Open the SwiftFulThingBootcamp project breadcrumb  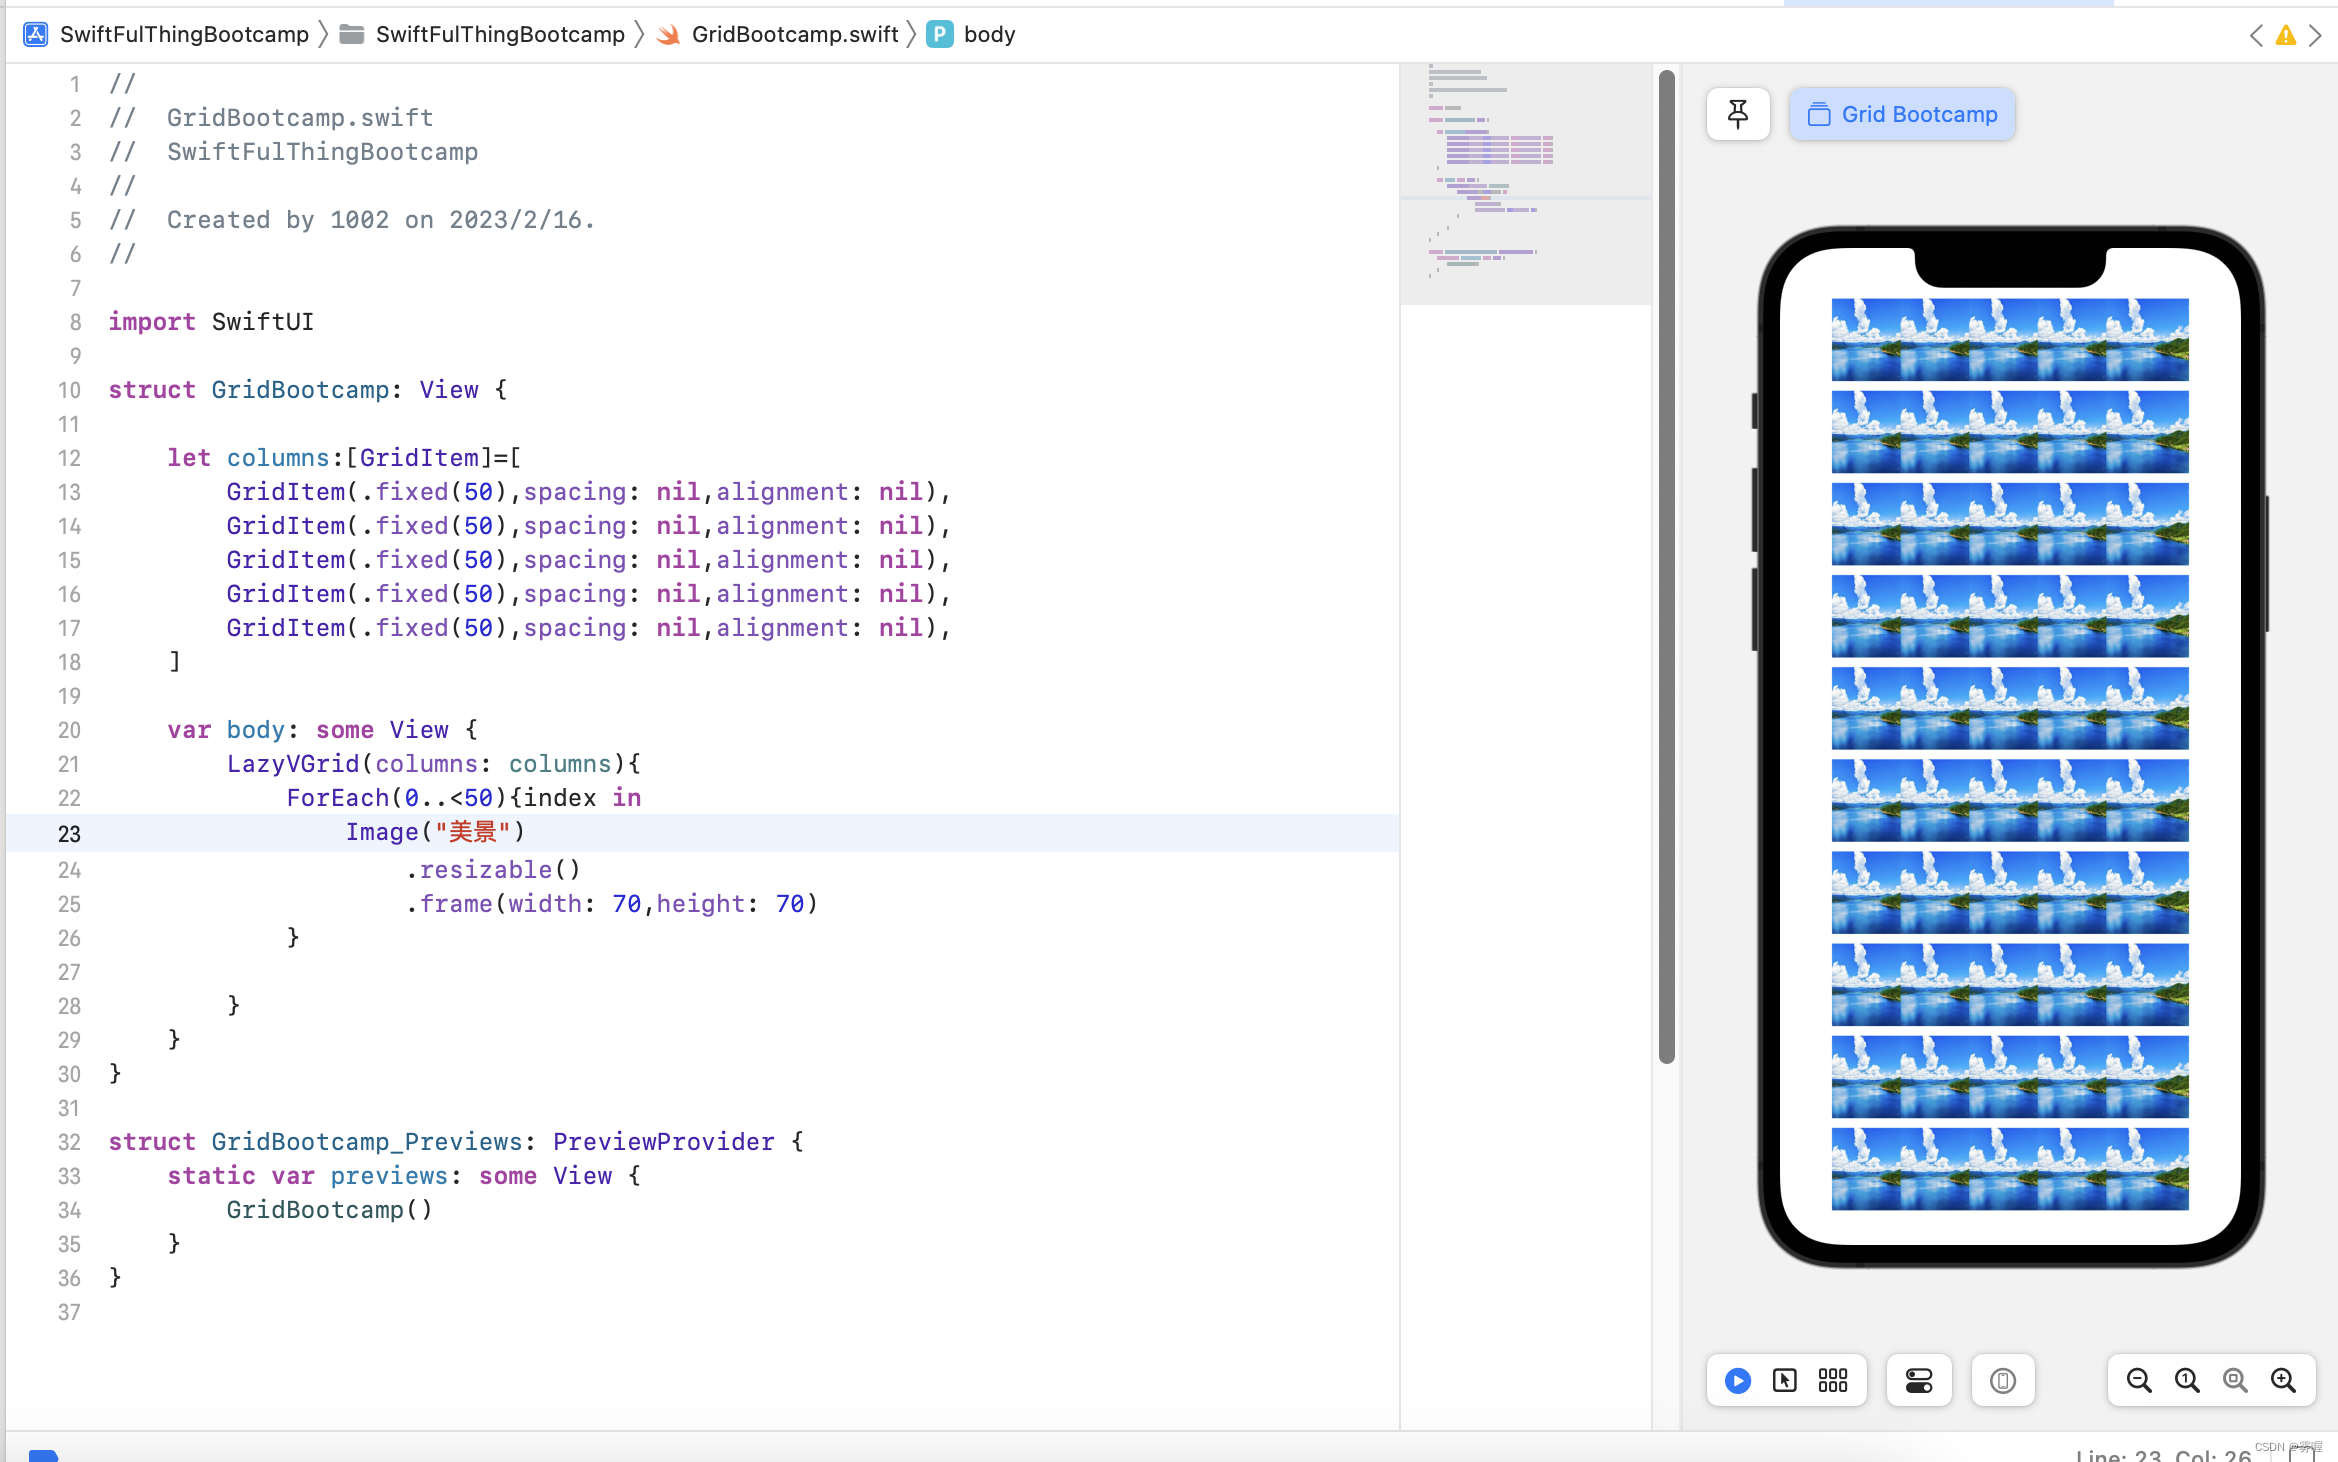tap(184, 34)
